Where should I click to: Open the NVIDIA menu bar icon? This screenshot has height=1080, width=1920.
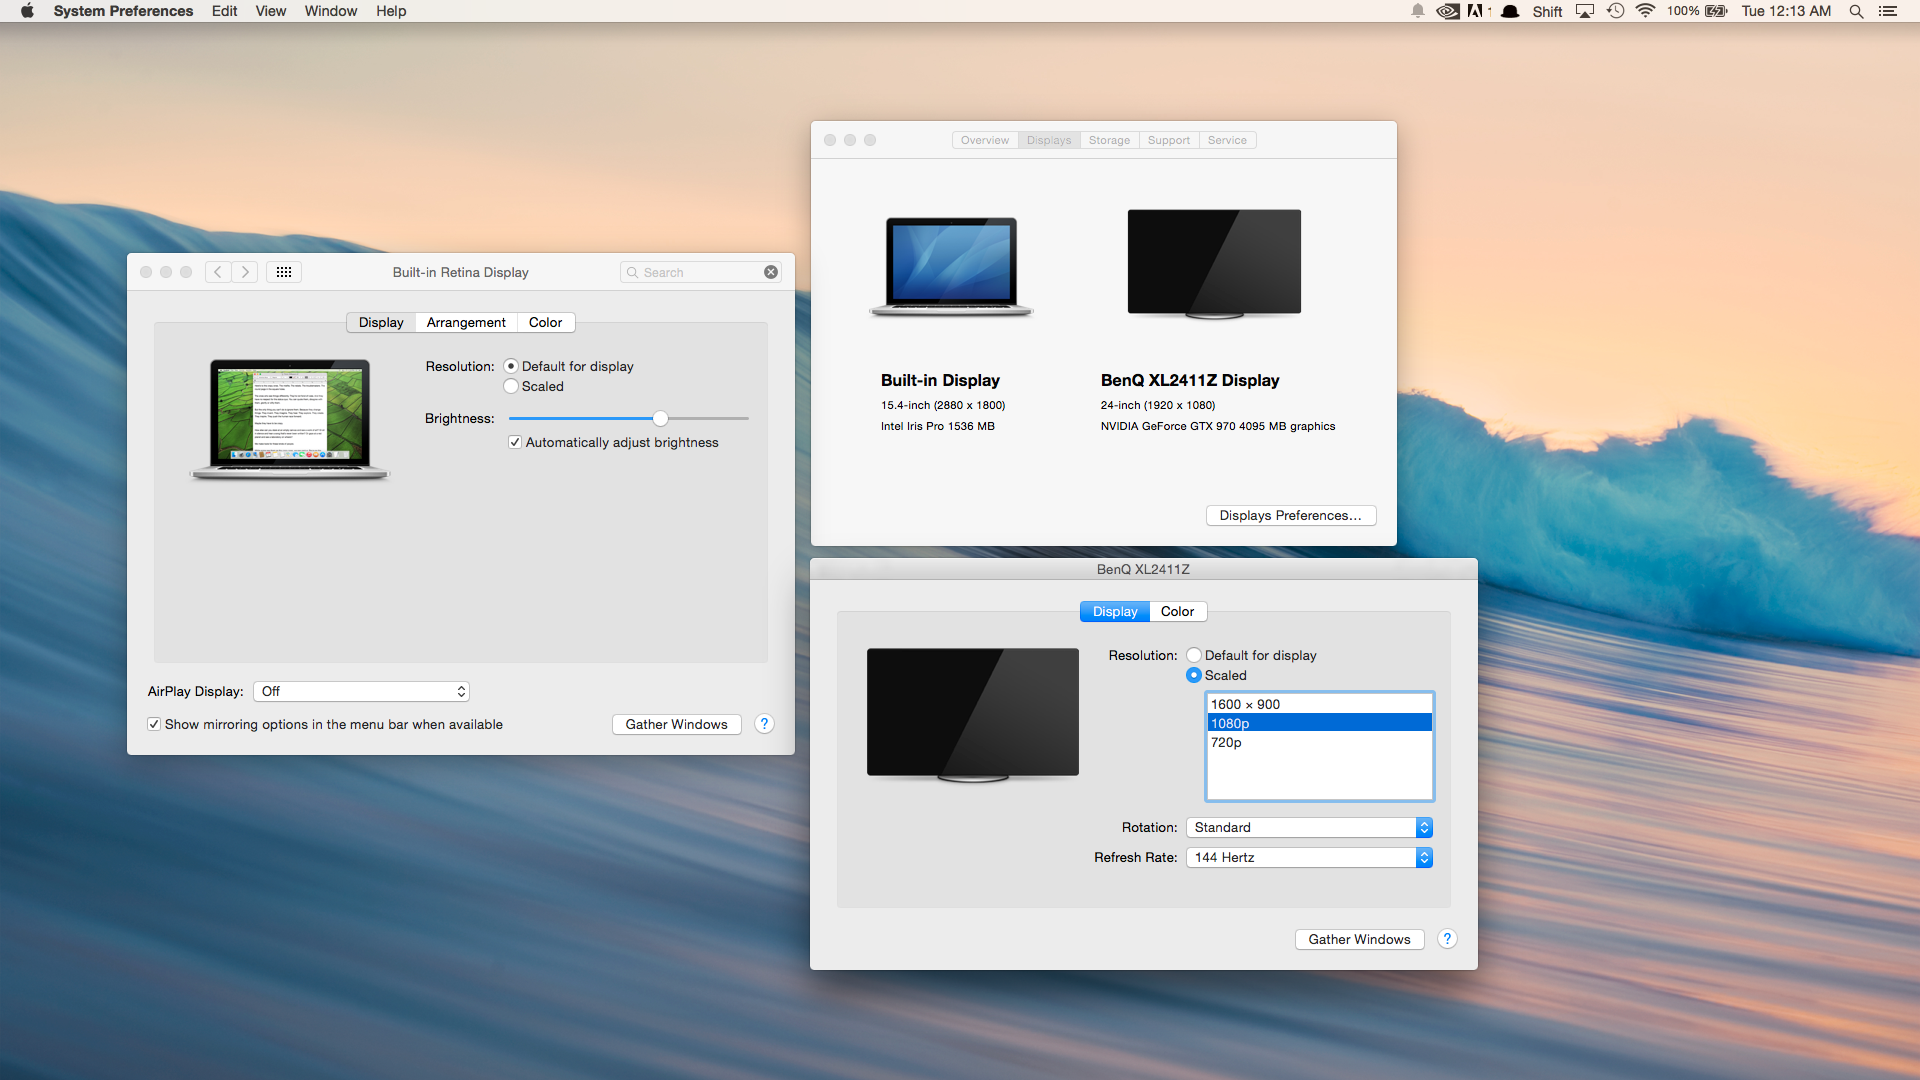[x=1447, y=11]
